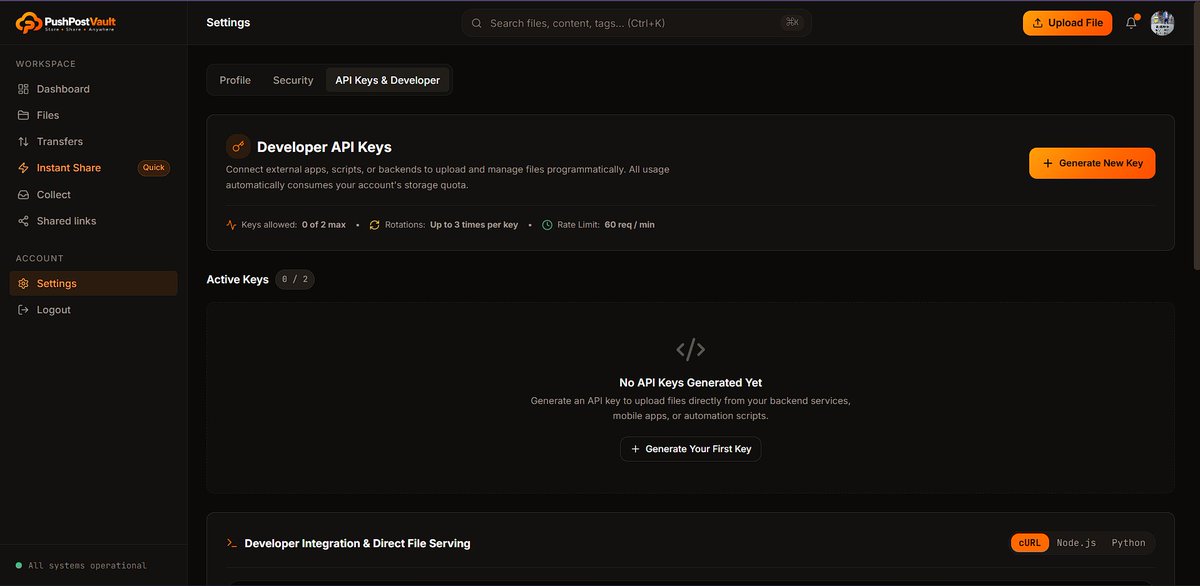Image resolution: width=1200 pixels, height=586 pixels.
Task: Click the Upload File button
Action: click(x=1067, y=23)
